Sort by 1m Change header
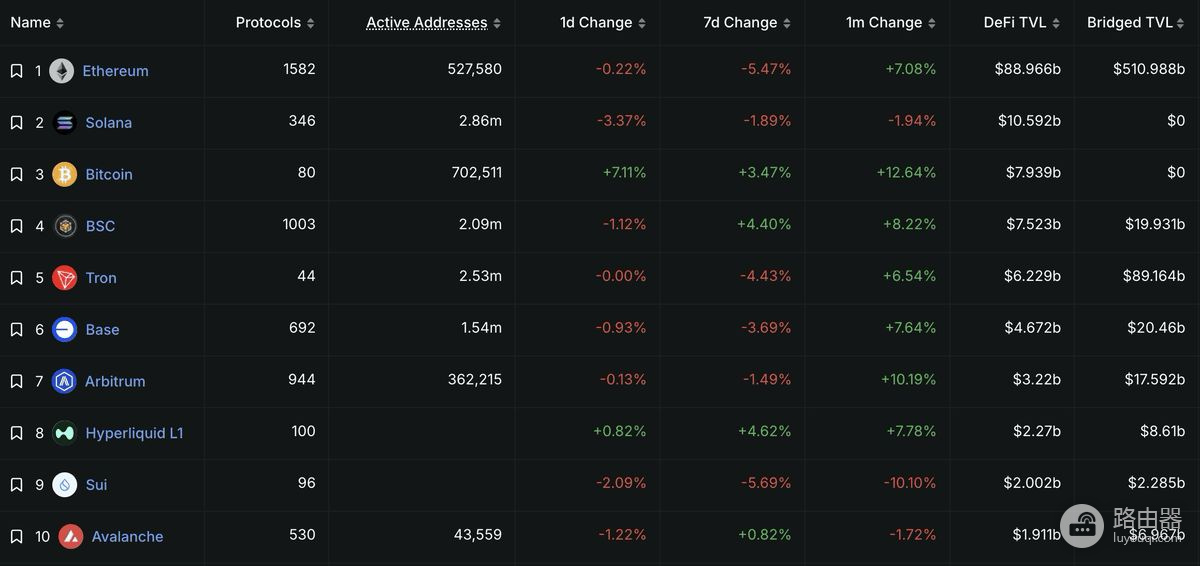Screen dimensions: 1200x566 coord(891,22)
